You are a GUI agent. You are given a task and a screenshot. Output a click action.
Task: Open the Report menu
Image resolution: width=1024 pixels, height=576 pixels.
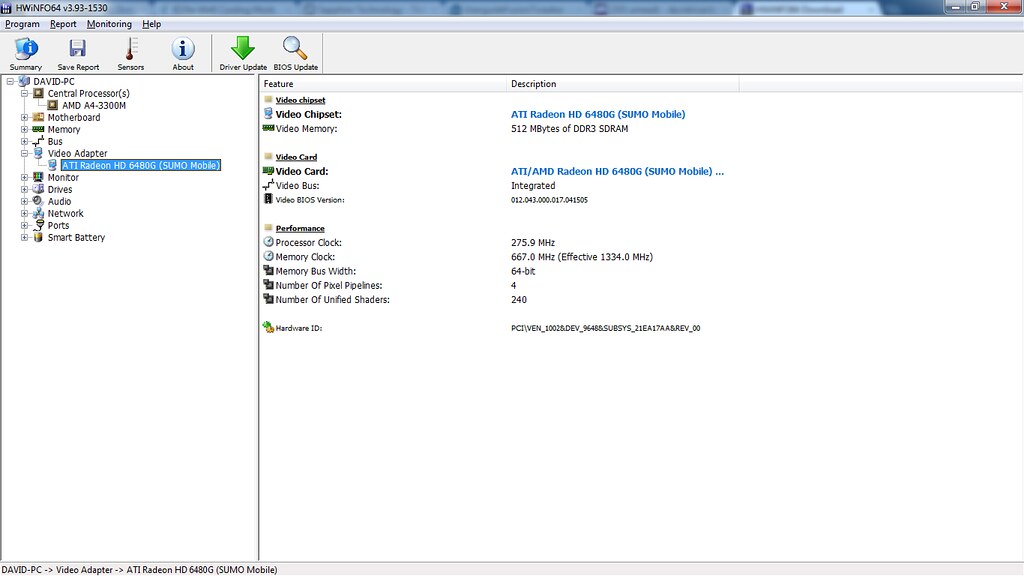(63, 24)
